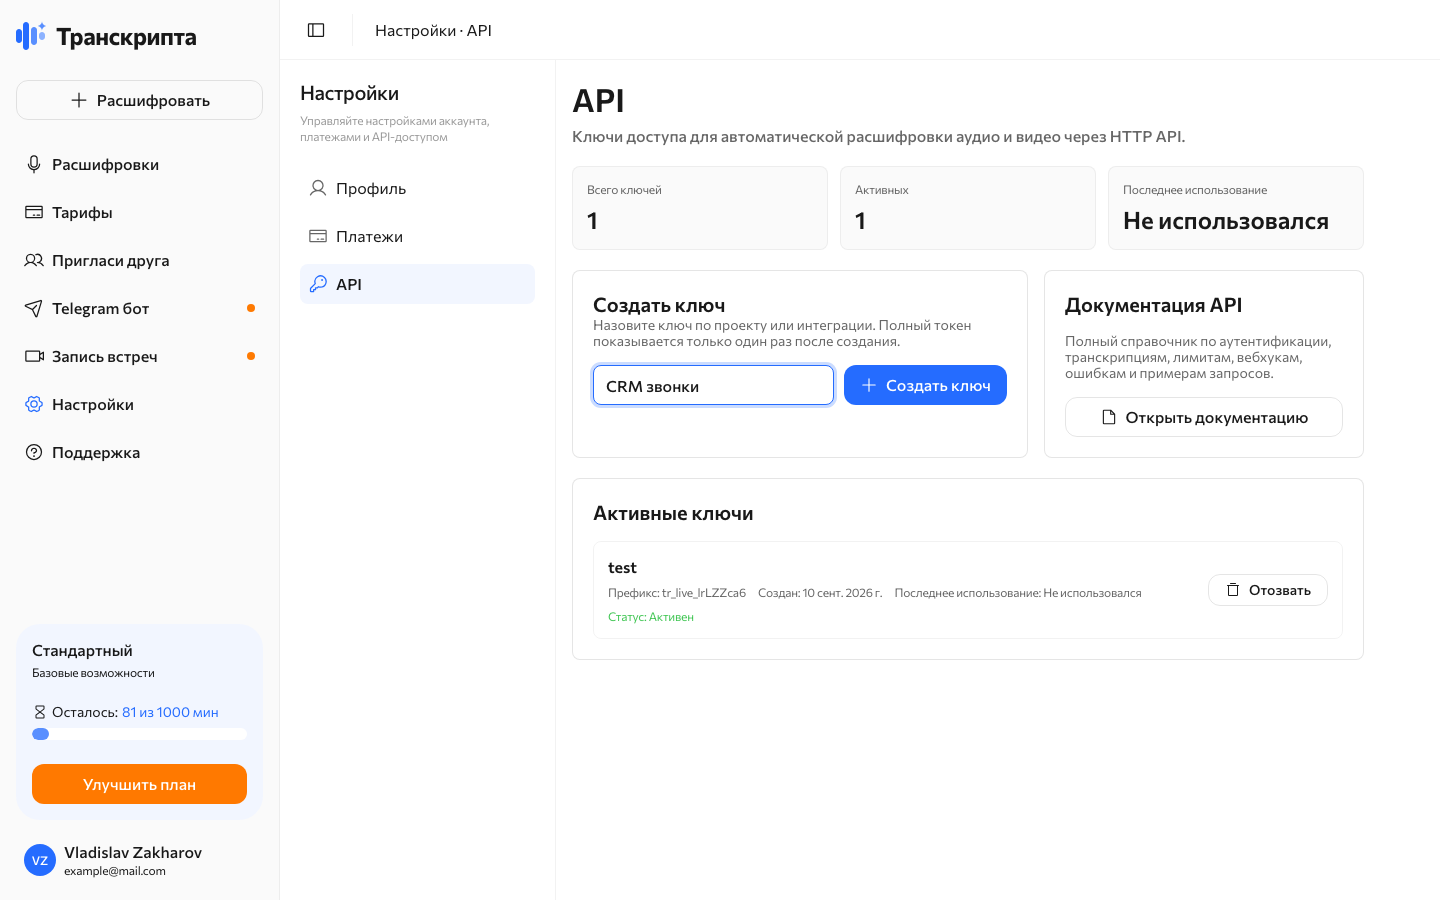Click the microphone icon beside Расшифровки
The height and width of the screenshot is (900, 1440).
[34, 164]
